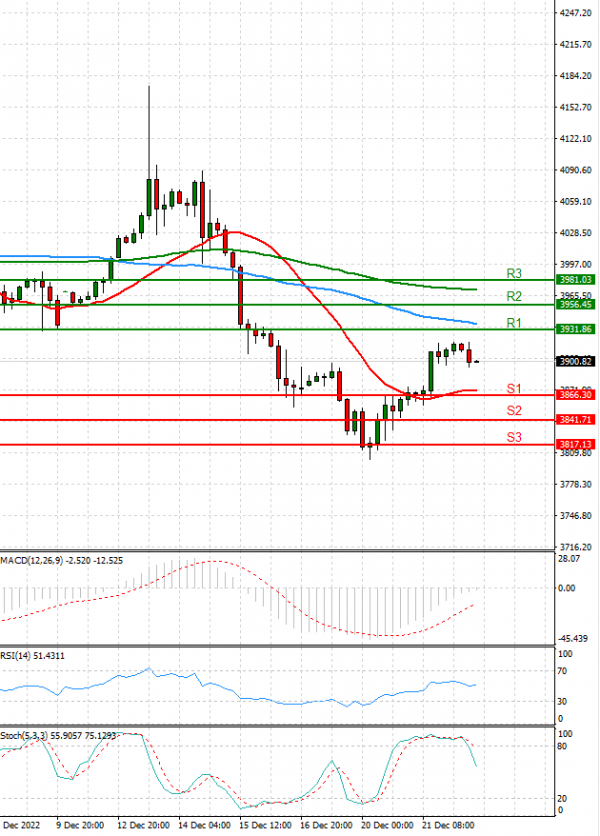Click the 3716.20 price axis label
The width and height of the screenshot is (600, 836).
[x=575, y=547]
